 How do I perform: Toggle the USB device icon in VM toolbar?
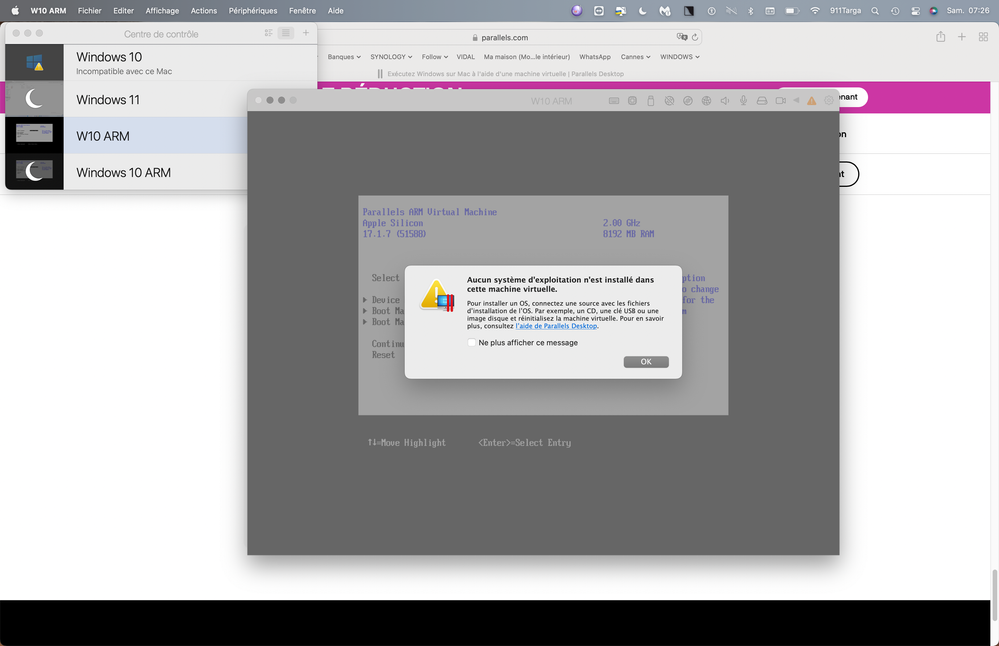650,100
